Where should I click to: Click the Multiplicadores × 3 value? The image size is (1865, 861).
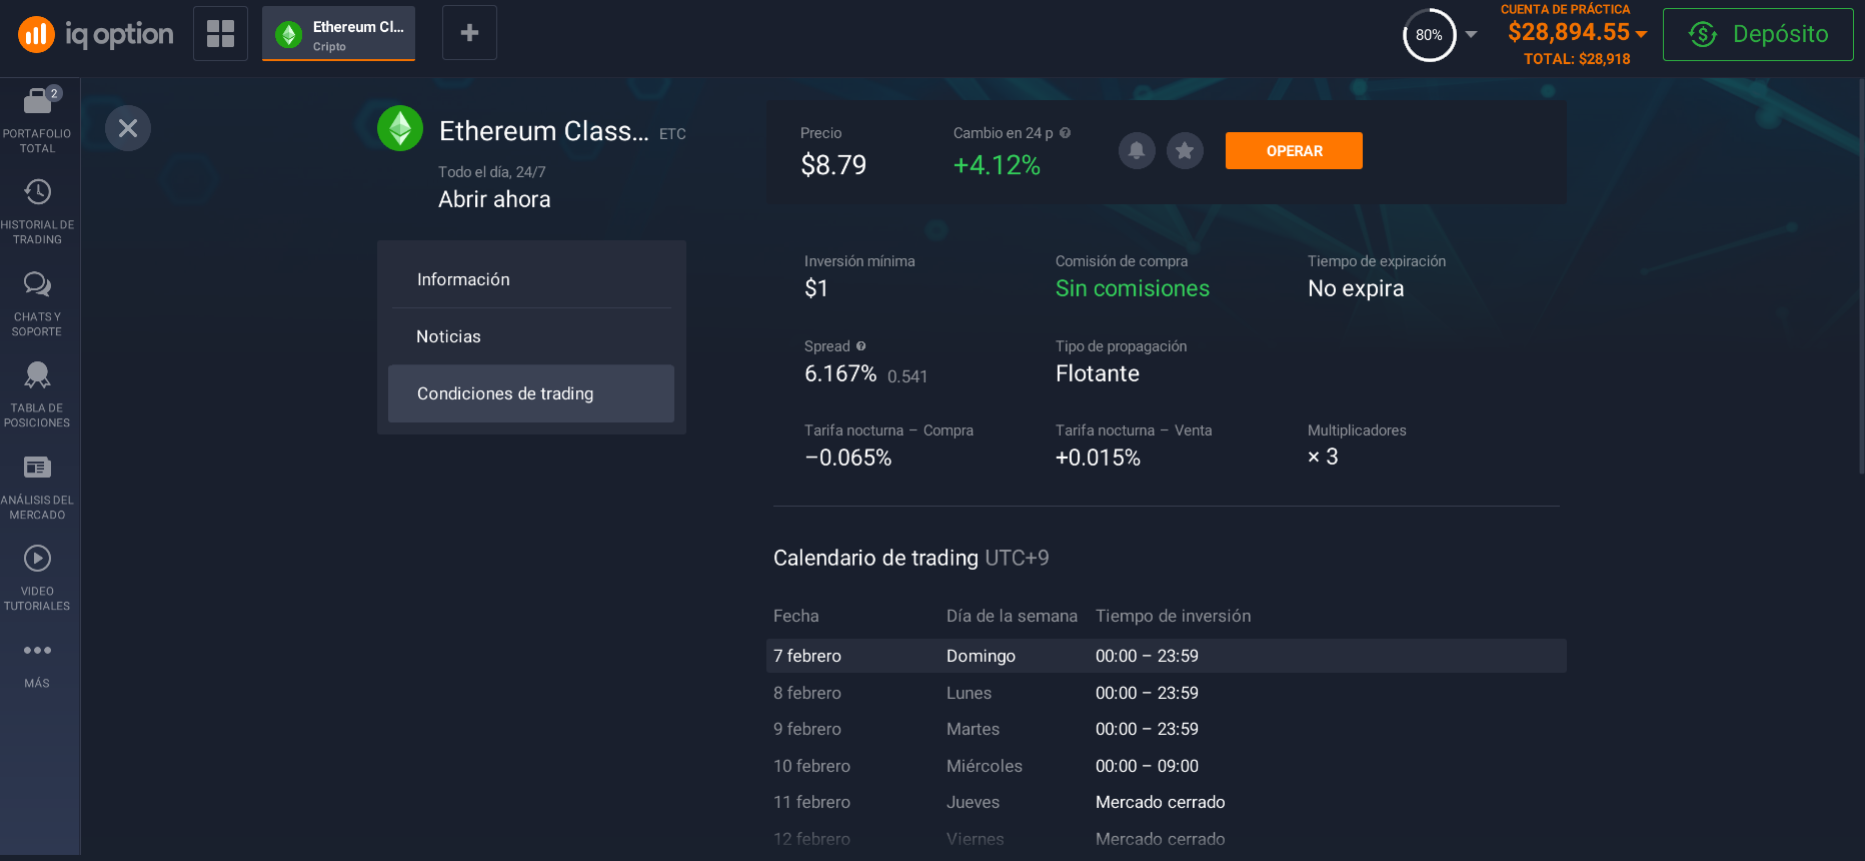1322,457
